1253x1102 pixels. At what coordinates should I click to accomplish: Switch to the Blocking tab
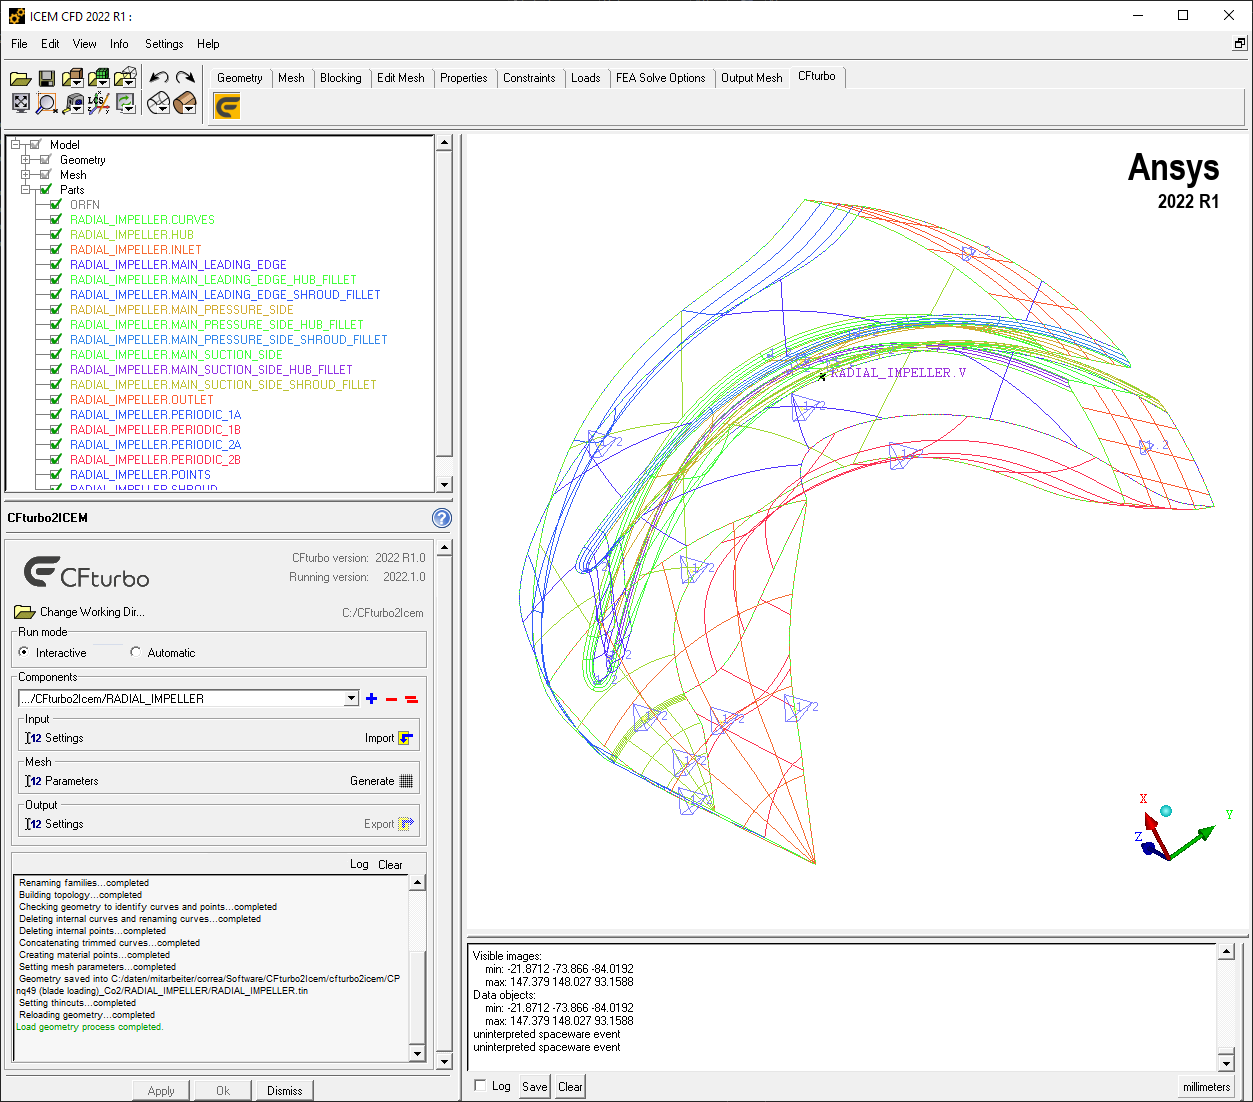pyautogui.click(x=341, y=78)
